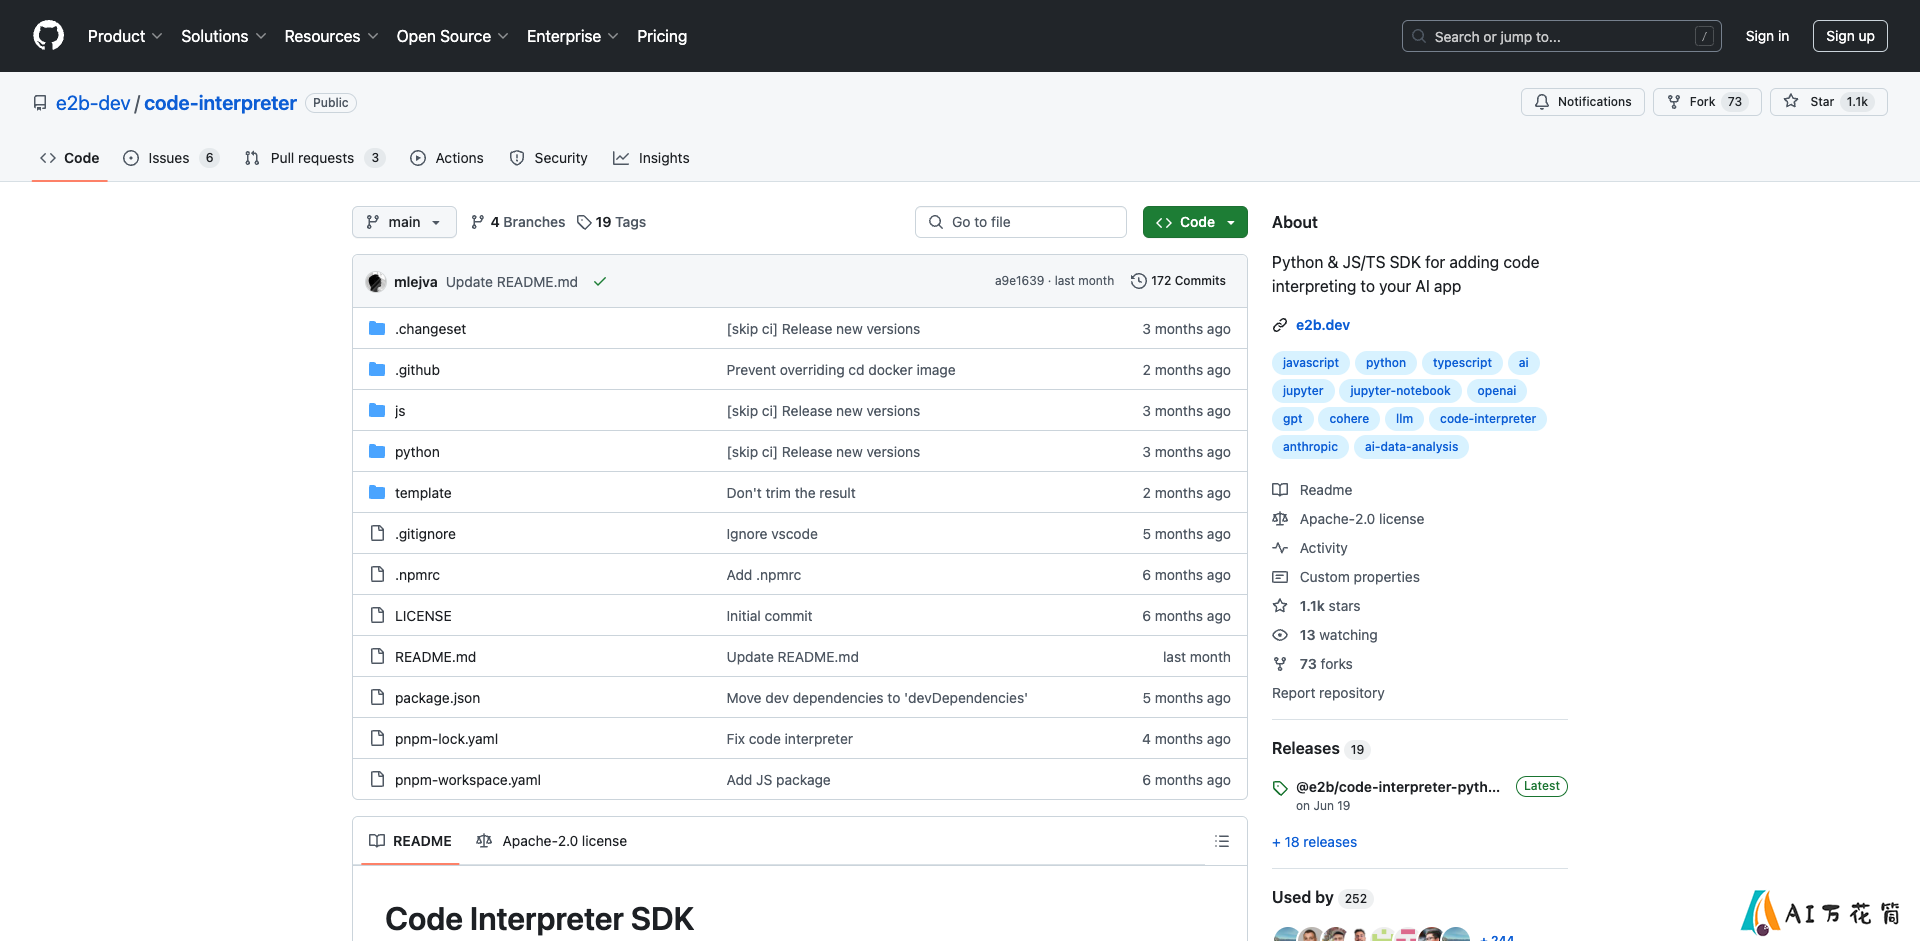Open the README outline list icon
Viewport: 1920px width, 941px height.
1222,841
